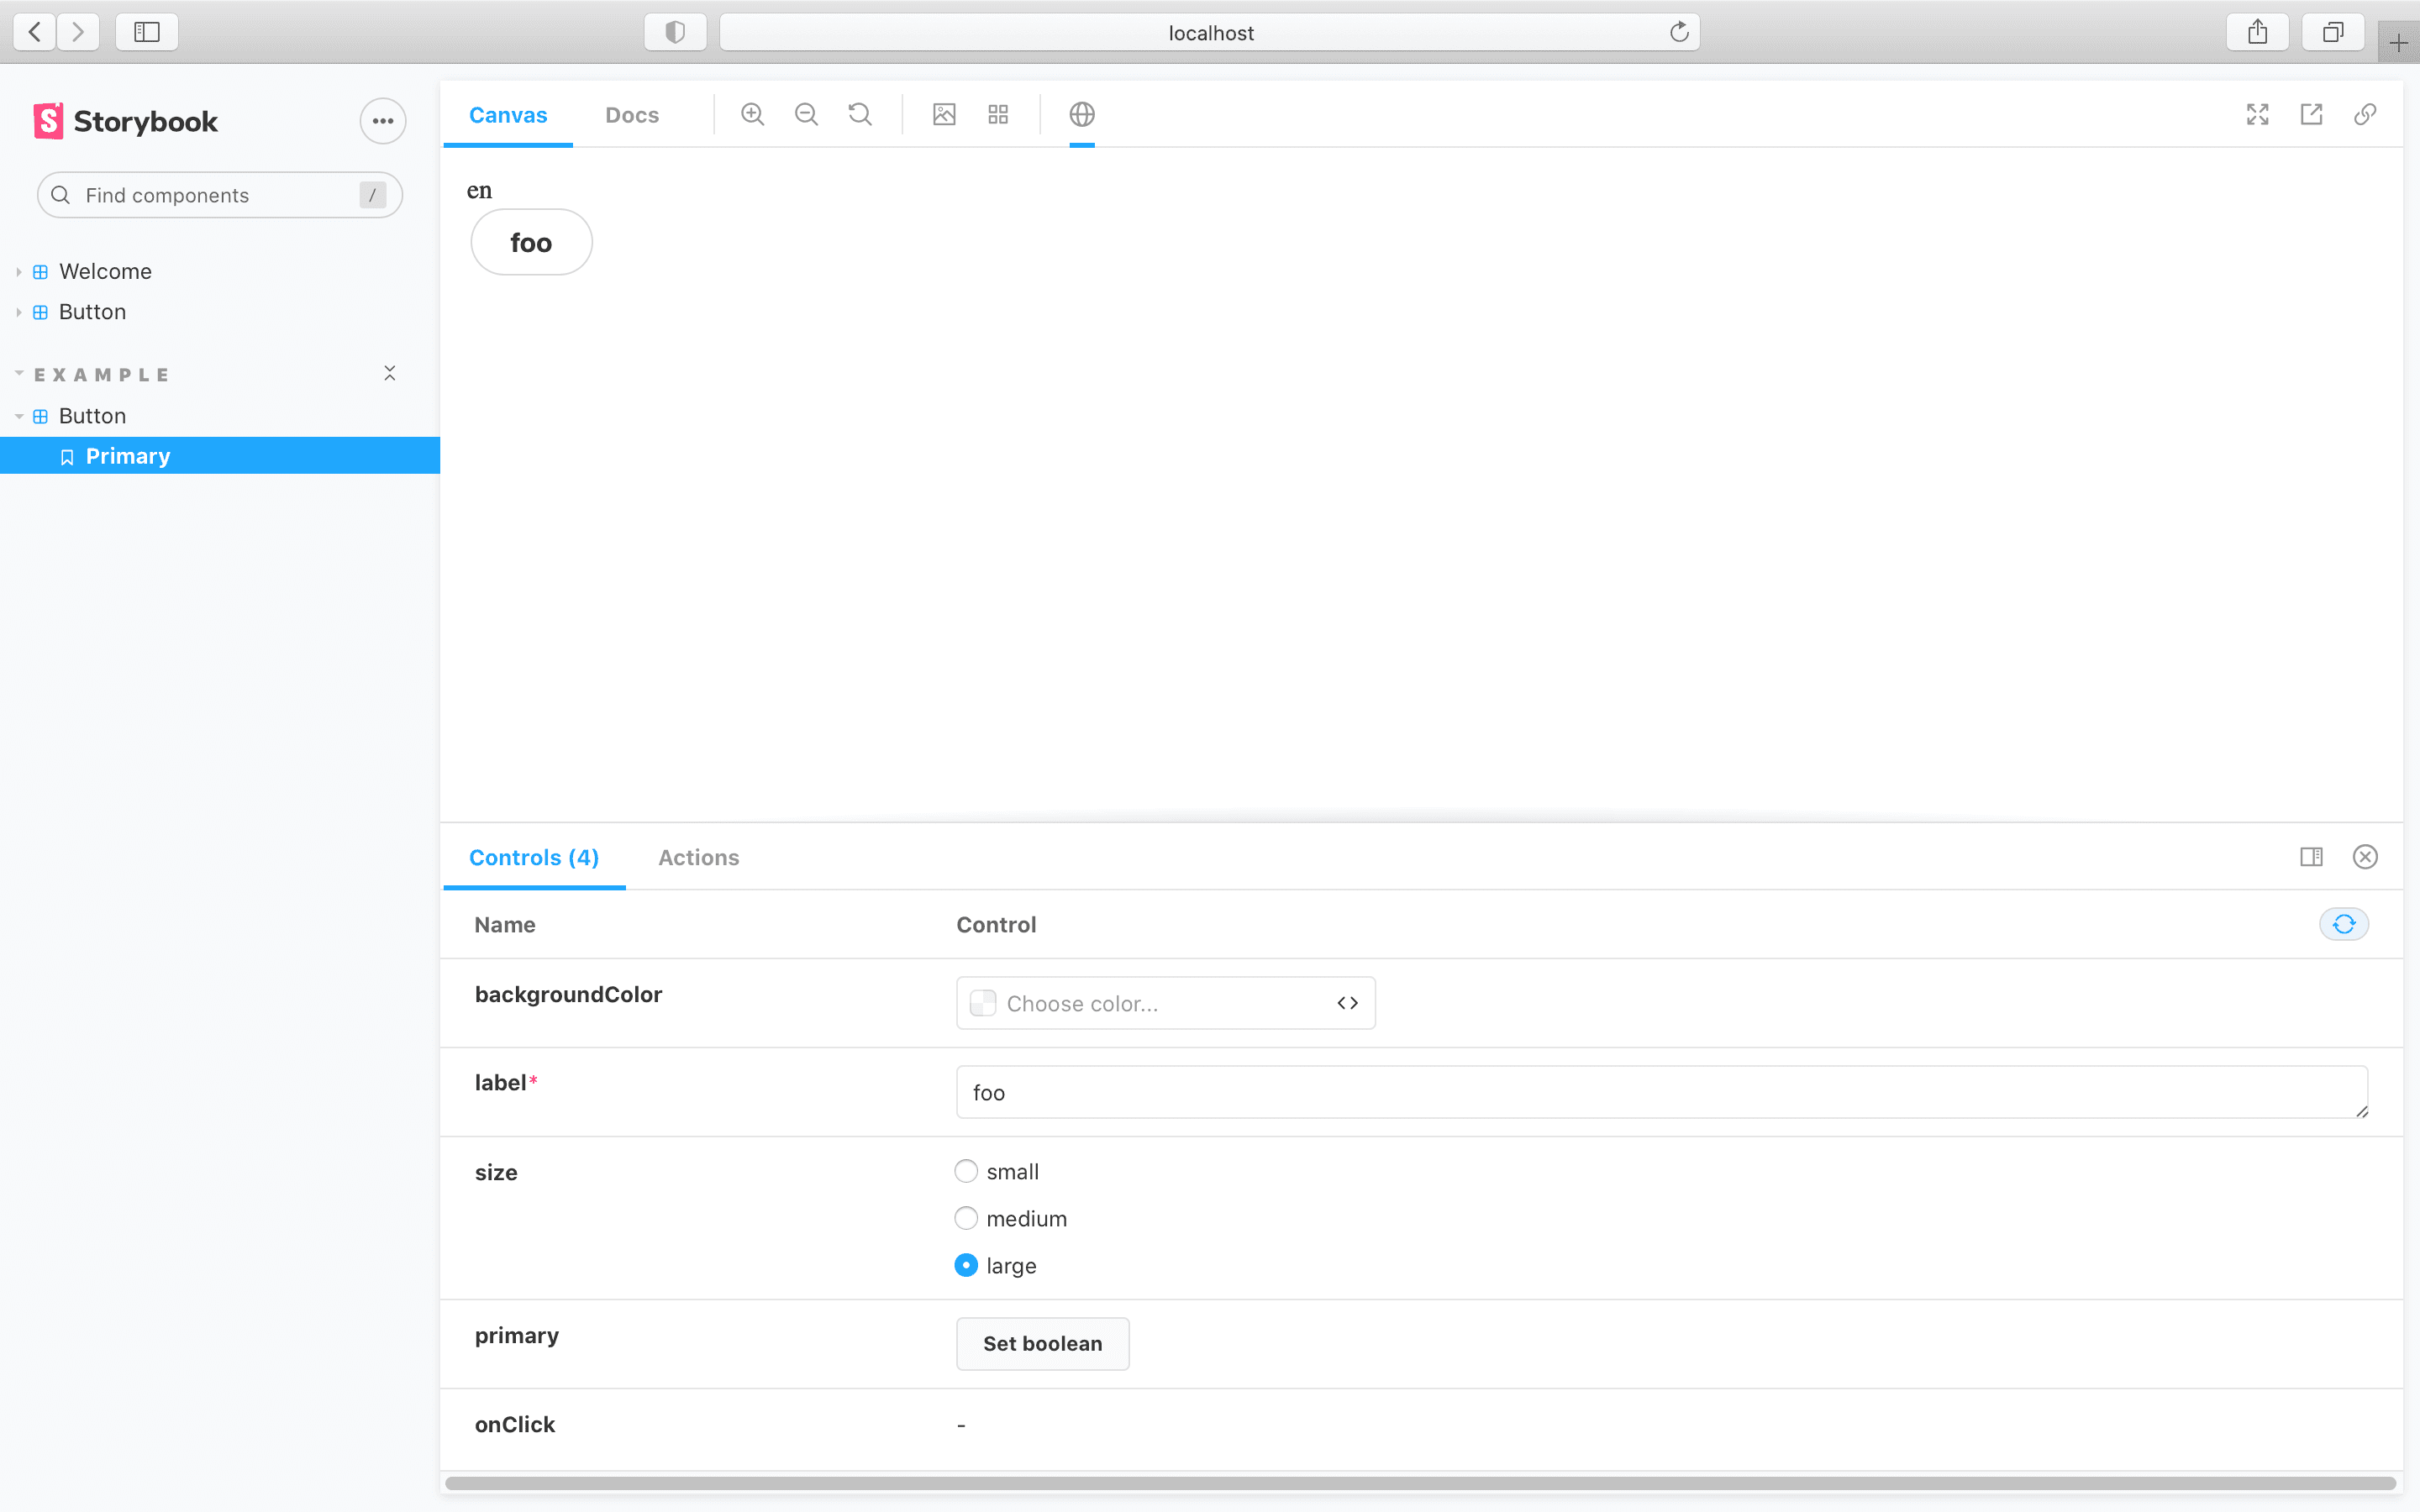Expand the Button component in sidebar
The image size is (2420, 1512).
(19, 310)
